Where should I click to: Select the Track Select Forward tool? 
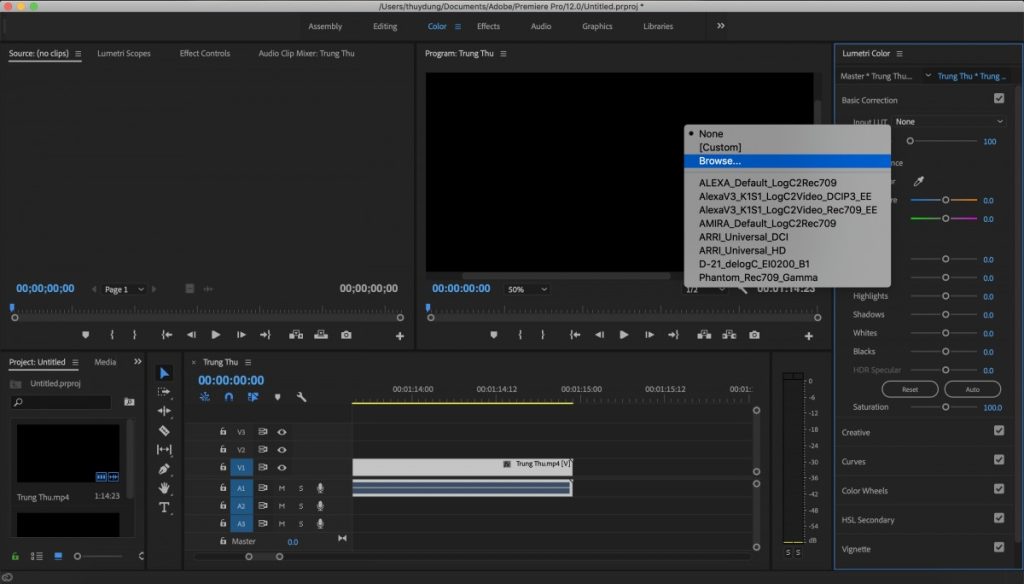[165, 390]
